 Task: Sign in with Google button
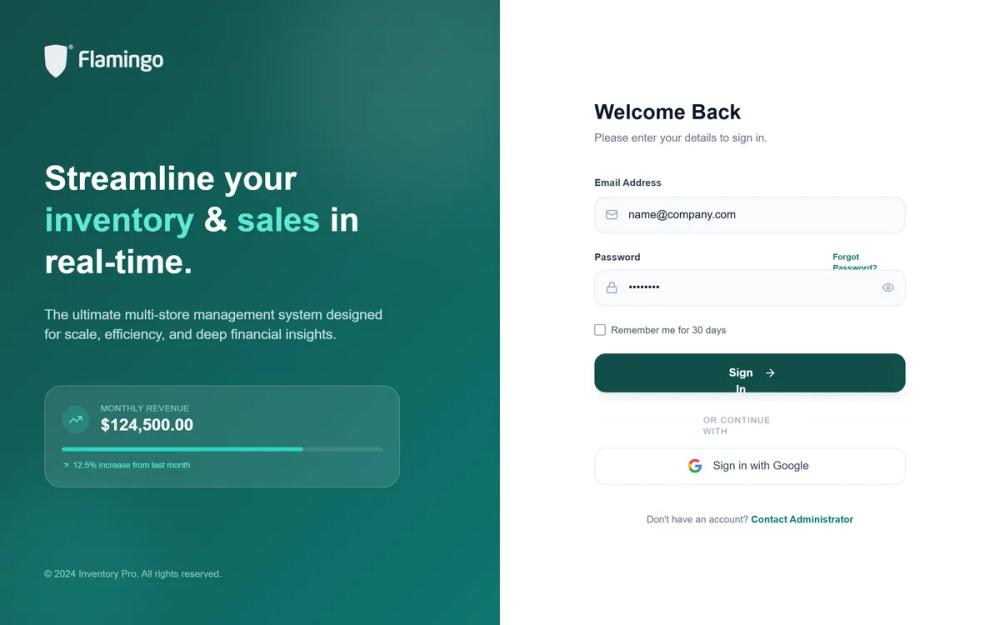pyautogui.click(x=750, y=466)
